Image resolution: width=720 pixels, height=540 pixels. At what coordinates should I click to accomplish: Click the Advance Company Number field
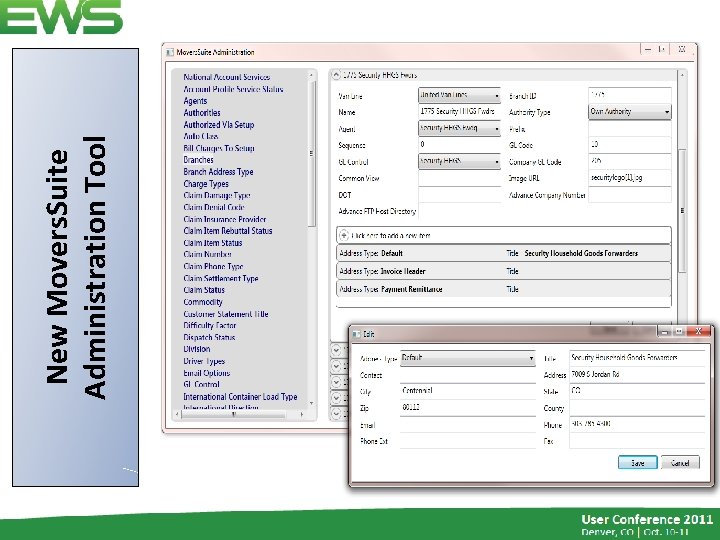click(x=630, y=195)
